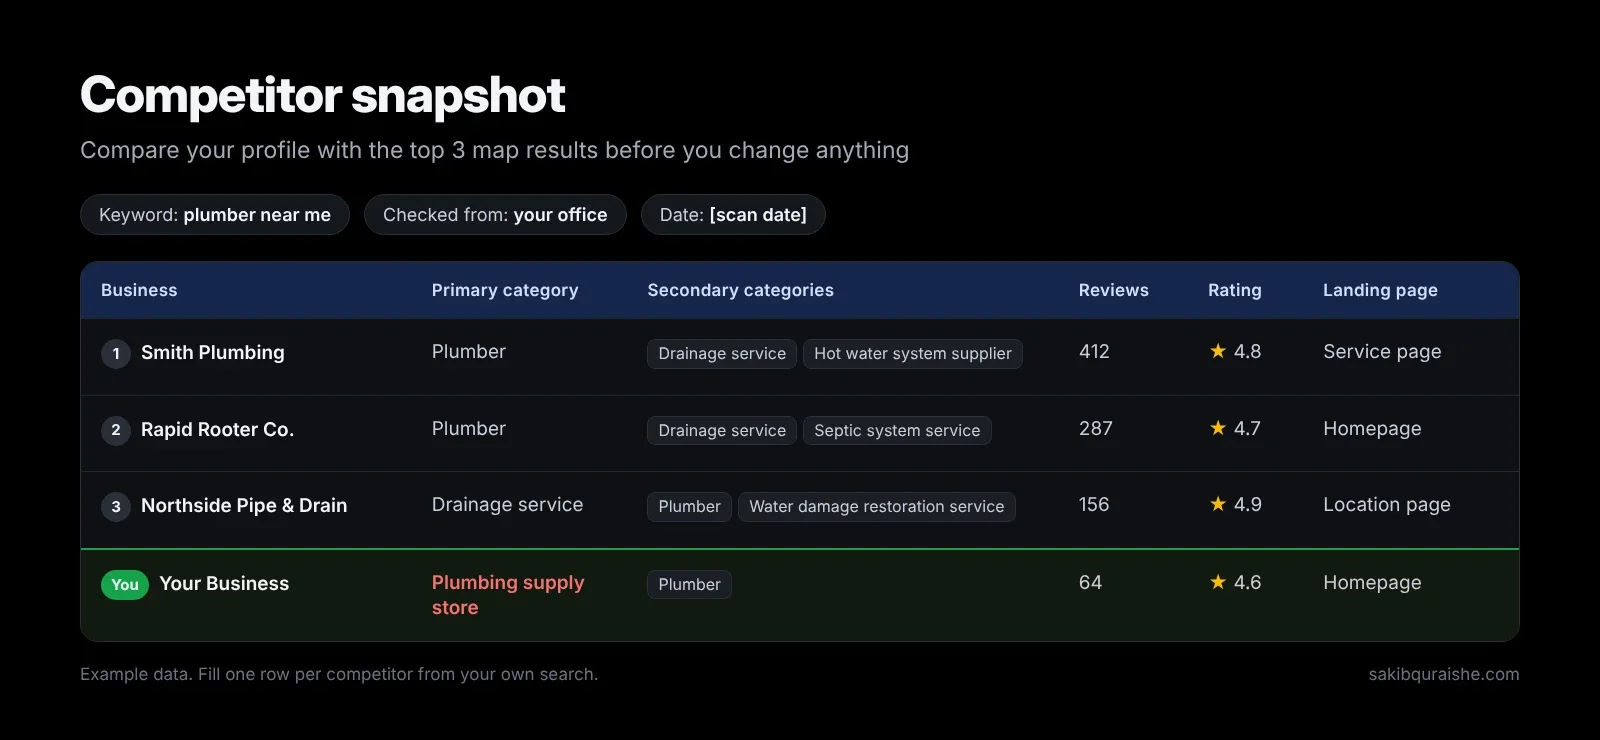1600x740 pixels.
Task: Click the Northside Pipe & Drain business name
Action: coord(244,505)
